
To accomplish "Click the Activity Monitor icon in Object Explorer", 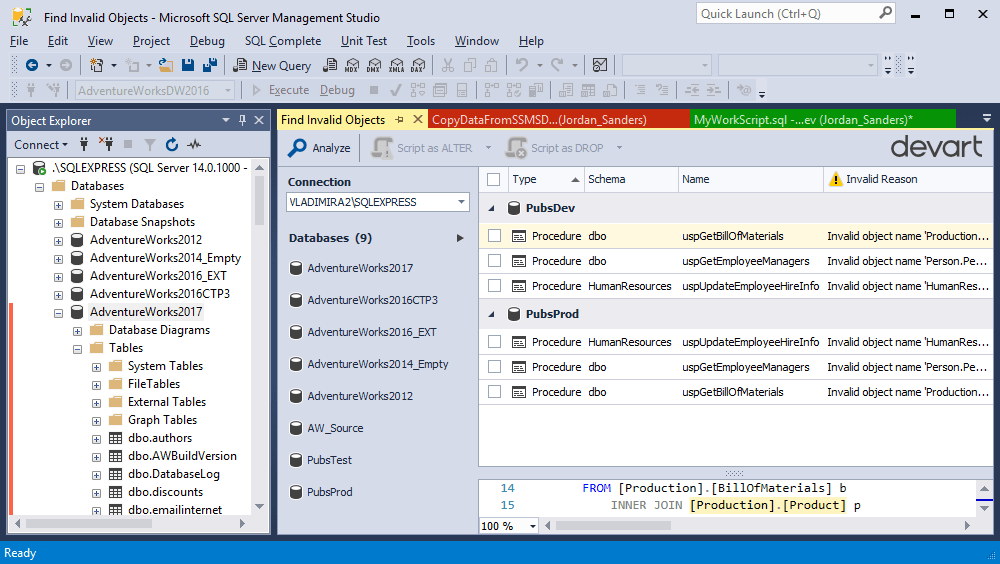I will point(194,145).
